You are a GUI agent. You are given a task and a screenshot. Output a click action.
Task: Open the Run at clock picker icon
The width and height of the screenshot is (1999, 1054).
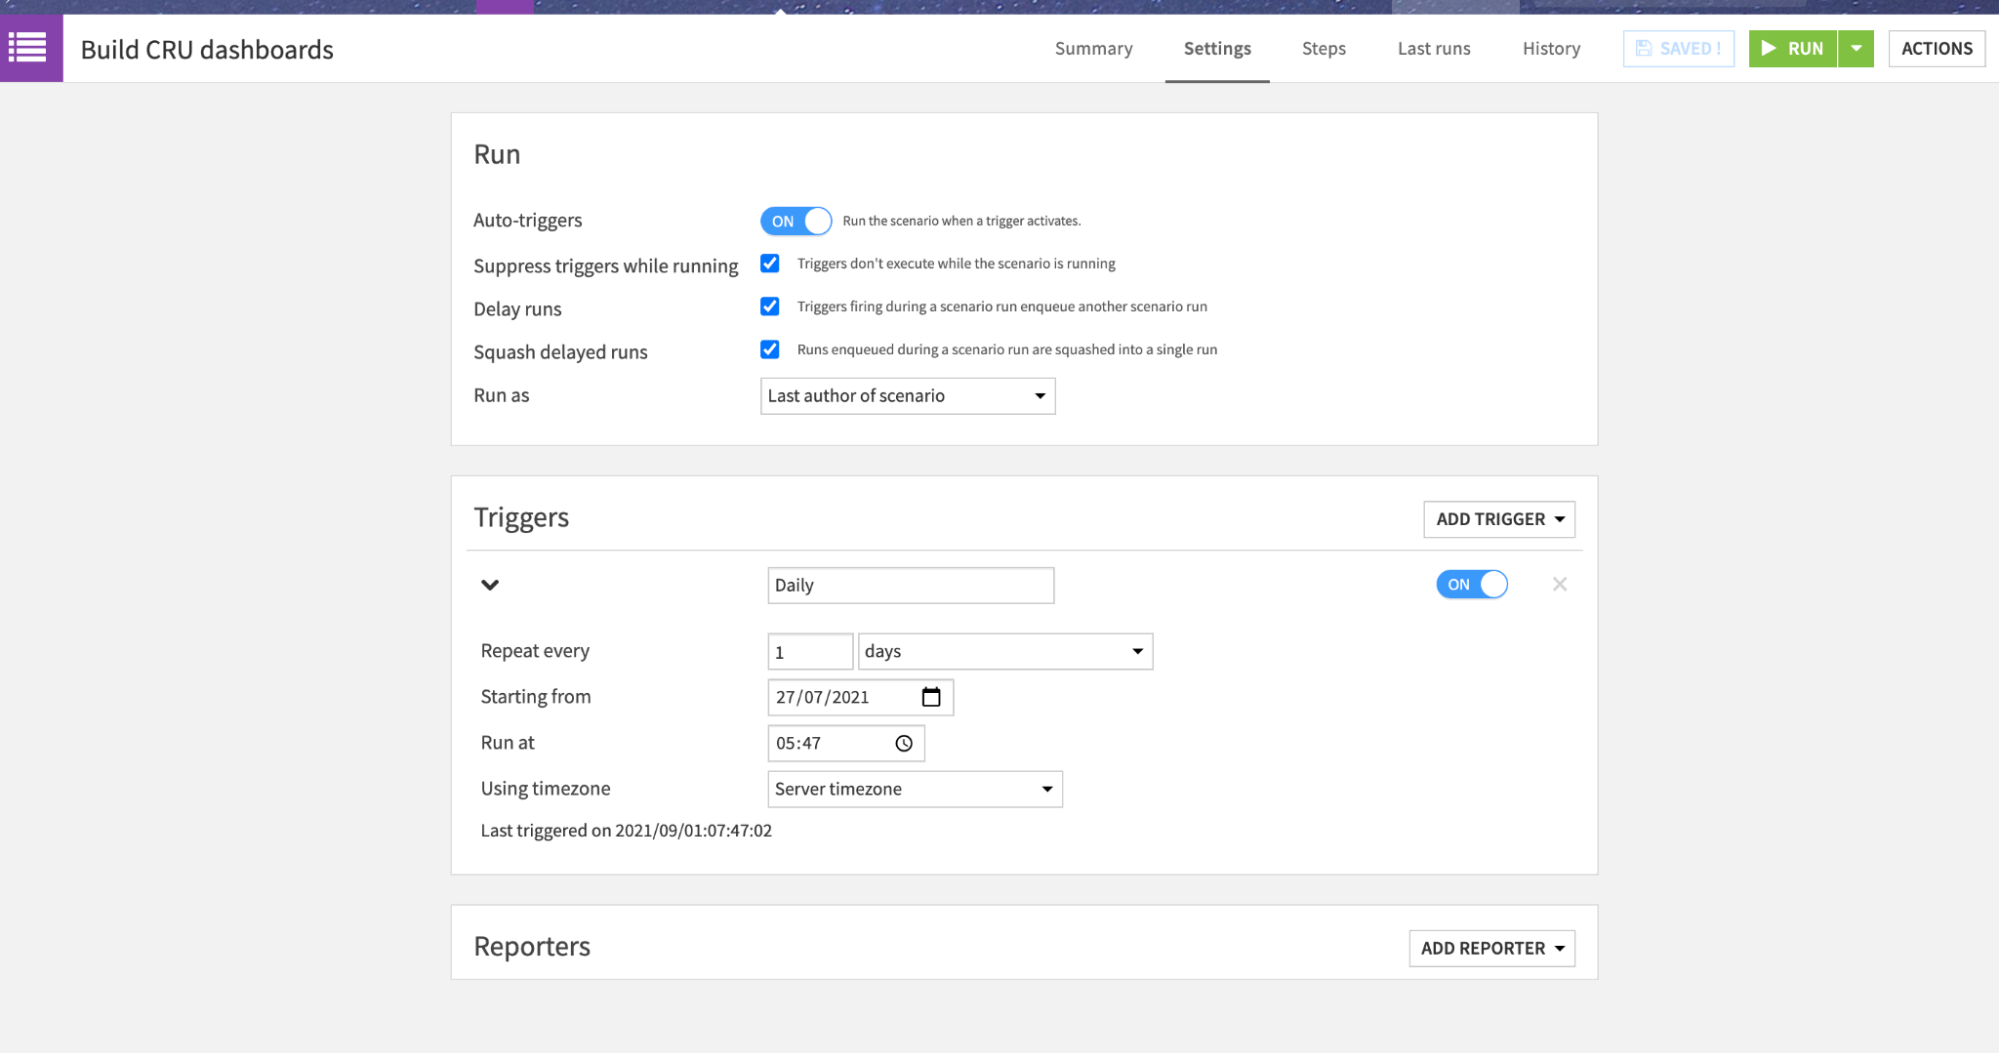click(x=904, y=743)
